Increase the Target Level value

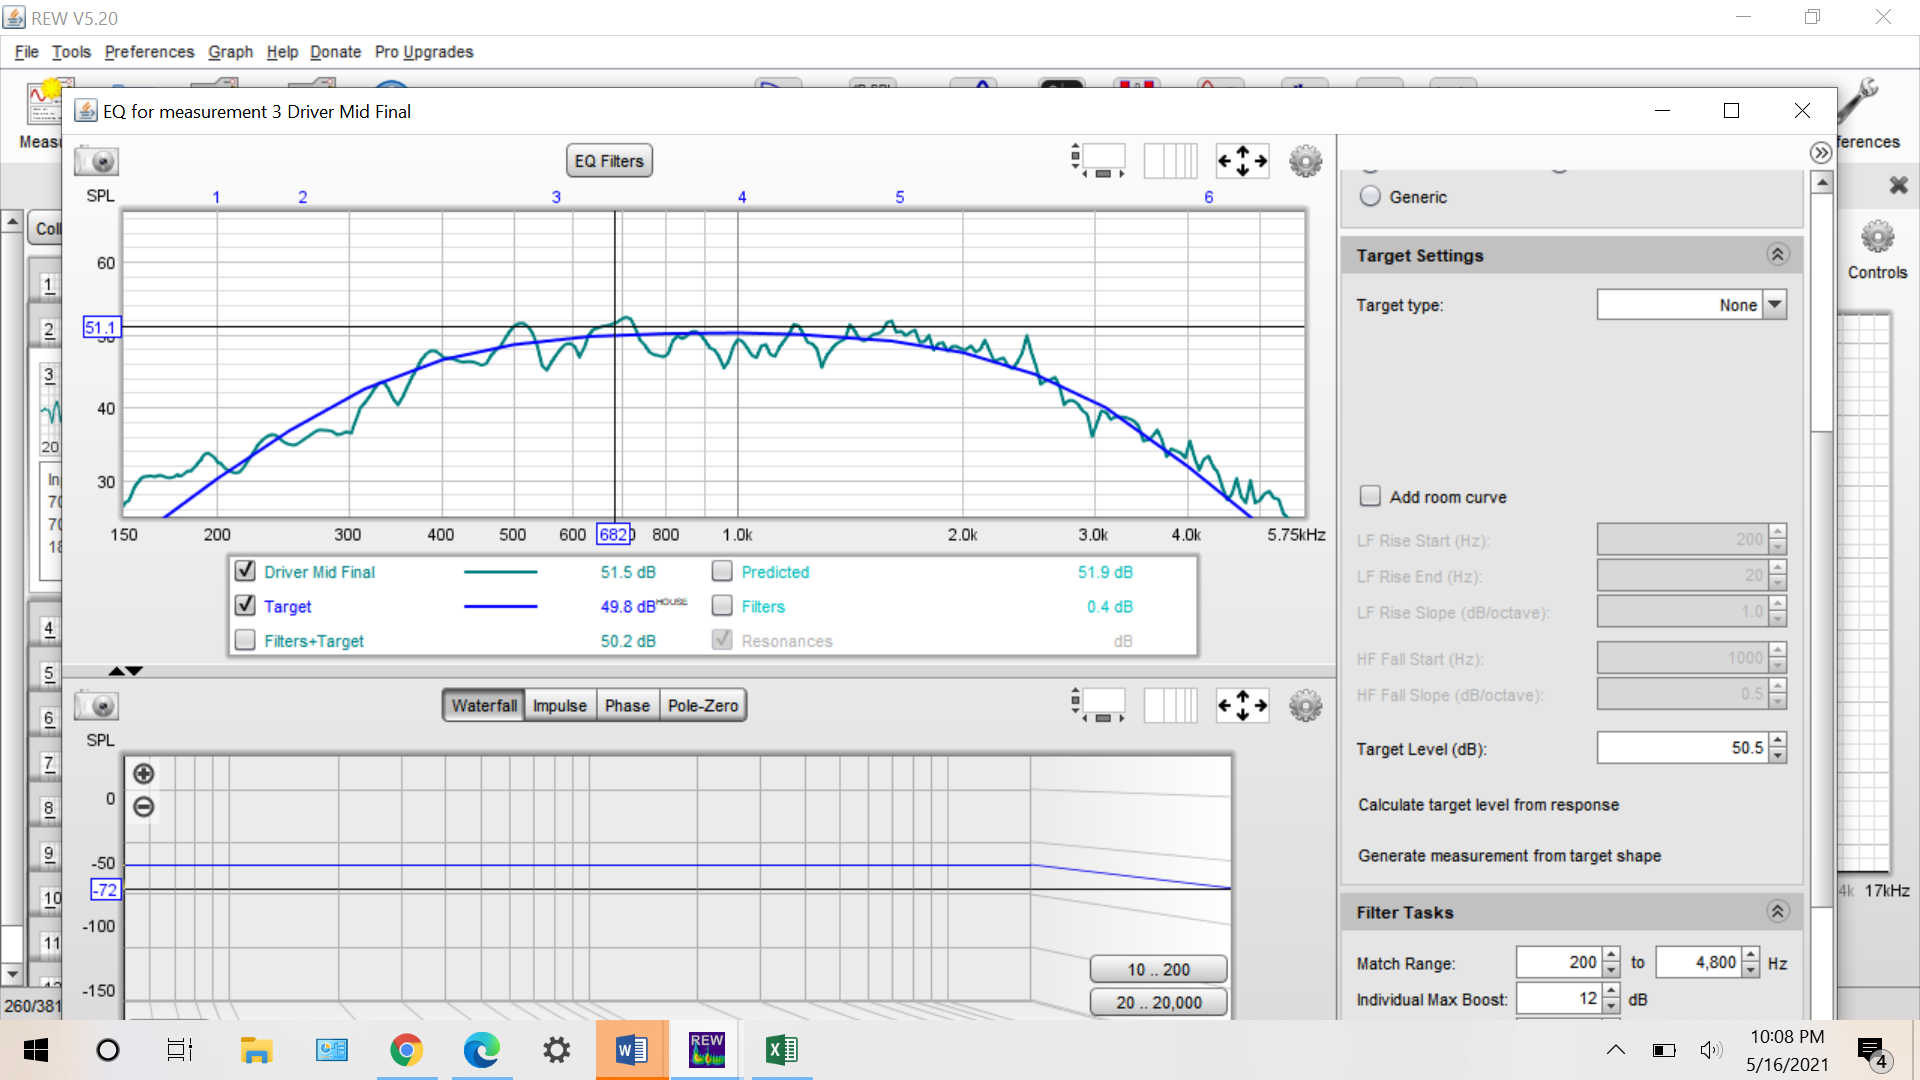(x=1777, y=741)
